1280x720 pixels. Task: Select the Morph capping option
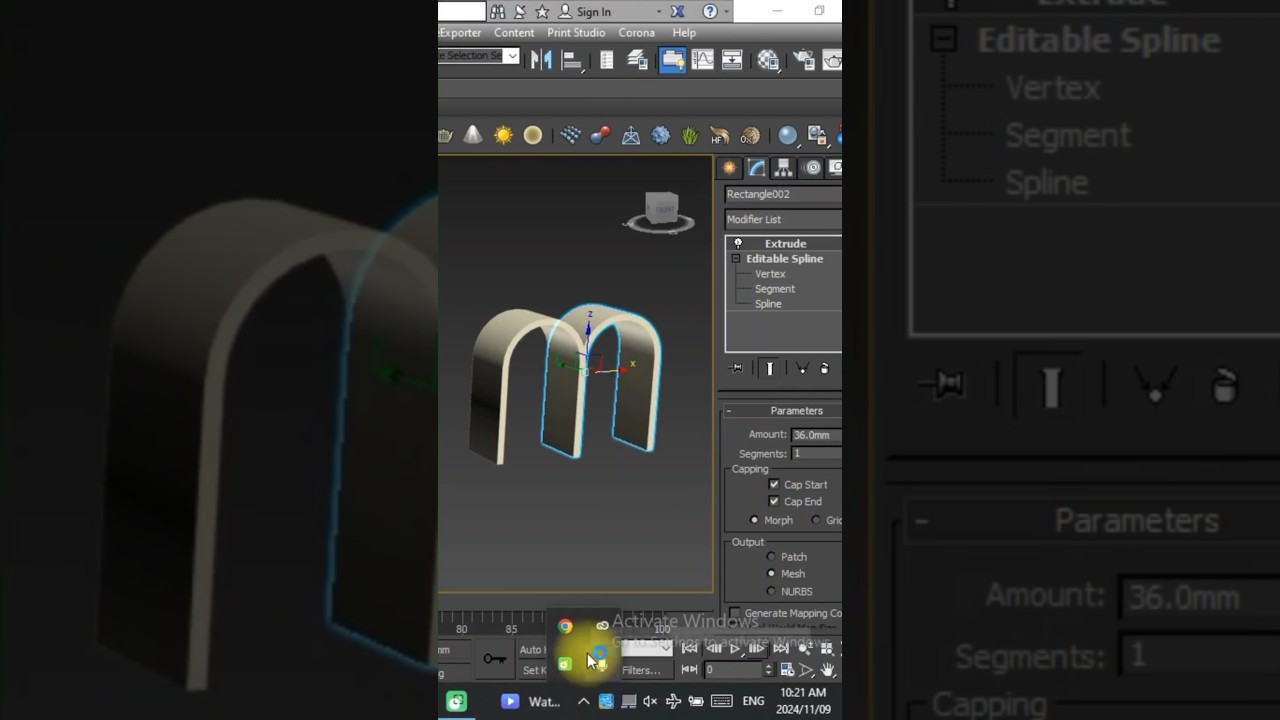click(x=755, y=520)
